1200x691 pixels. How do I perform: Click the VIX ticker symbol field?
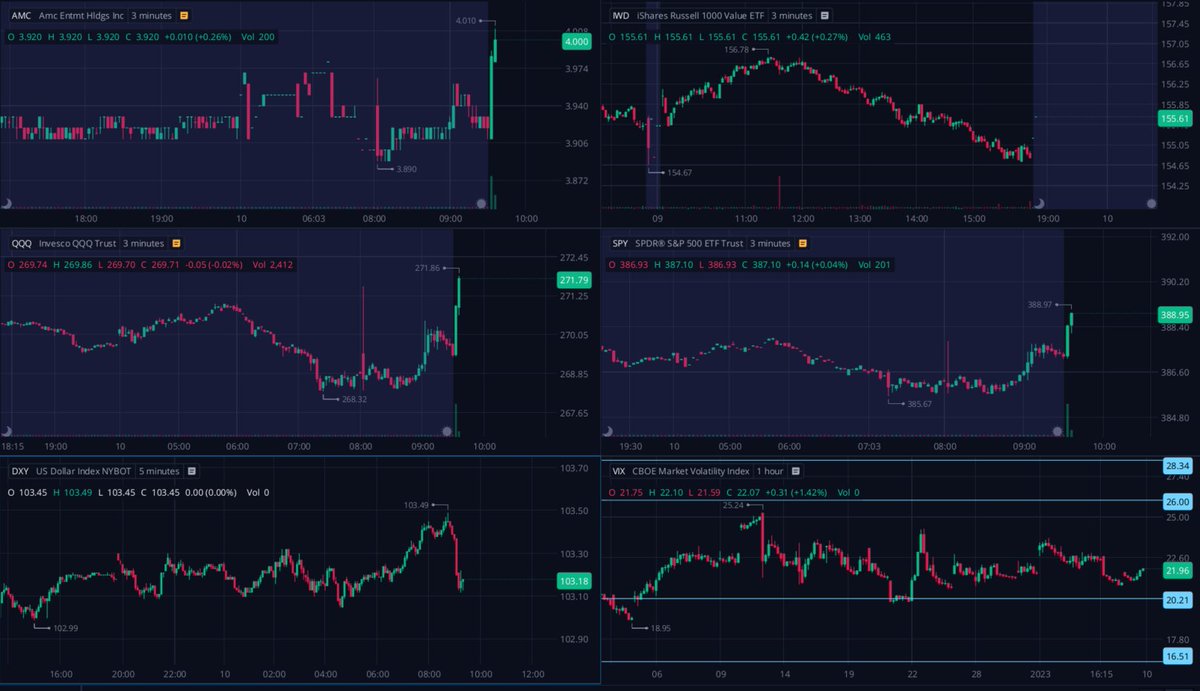(618, 470)
